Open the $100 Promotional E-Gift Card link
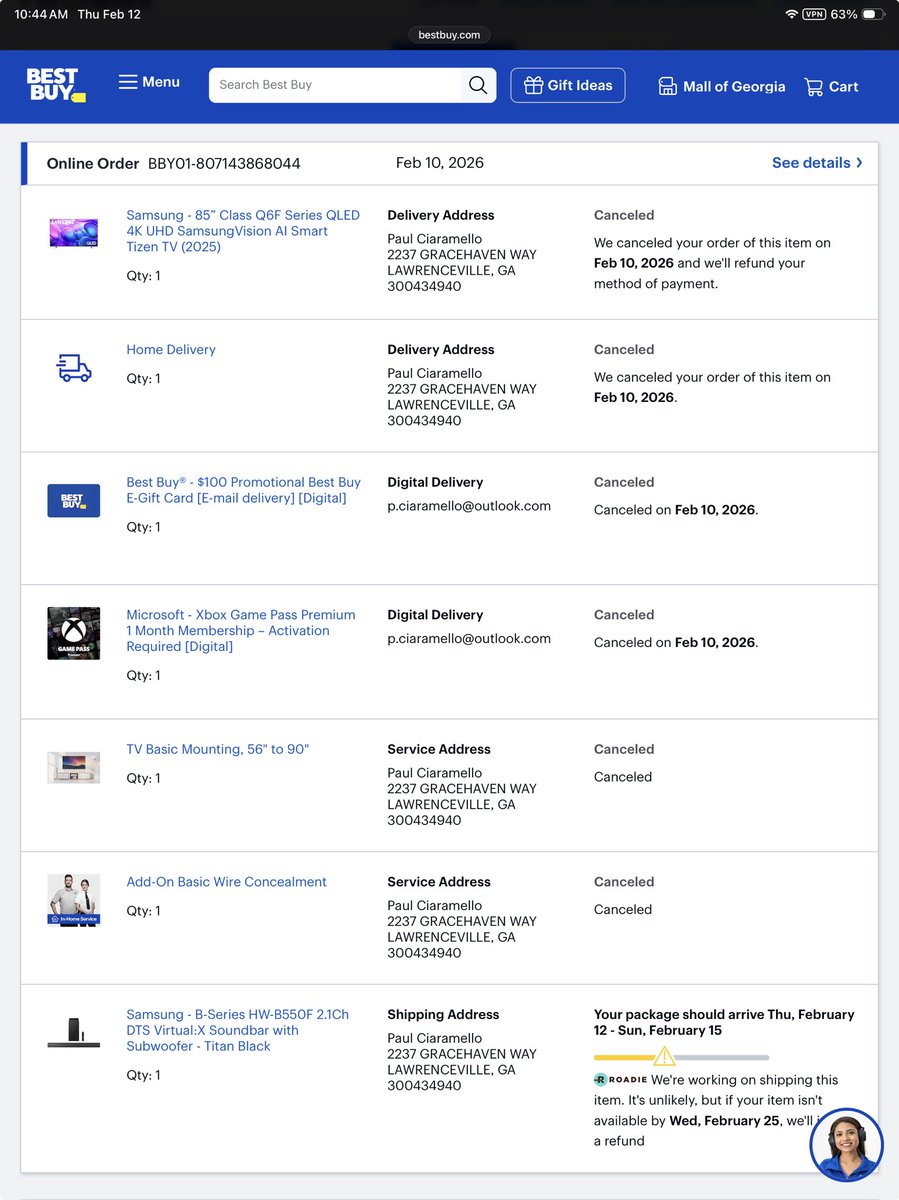Viewport: 899px width, 1200px height. pos(243,490)
